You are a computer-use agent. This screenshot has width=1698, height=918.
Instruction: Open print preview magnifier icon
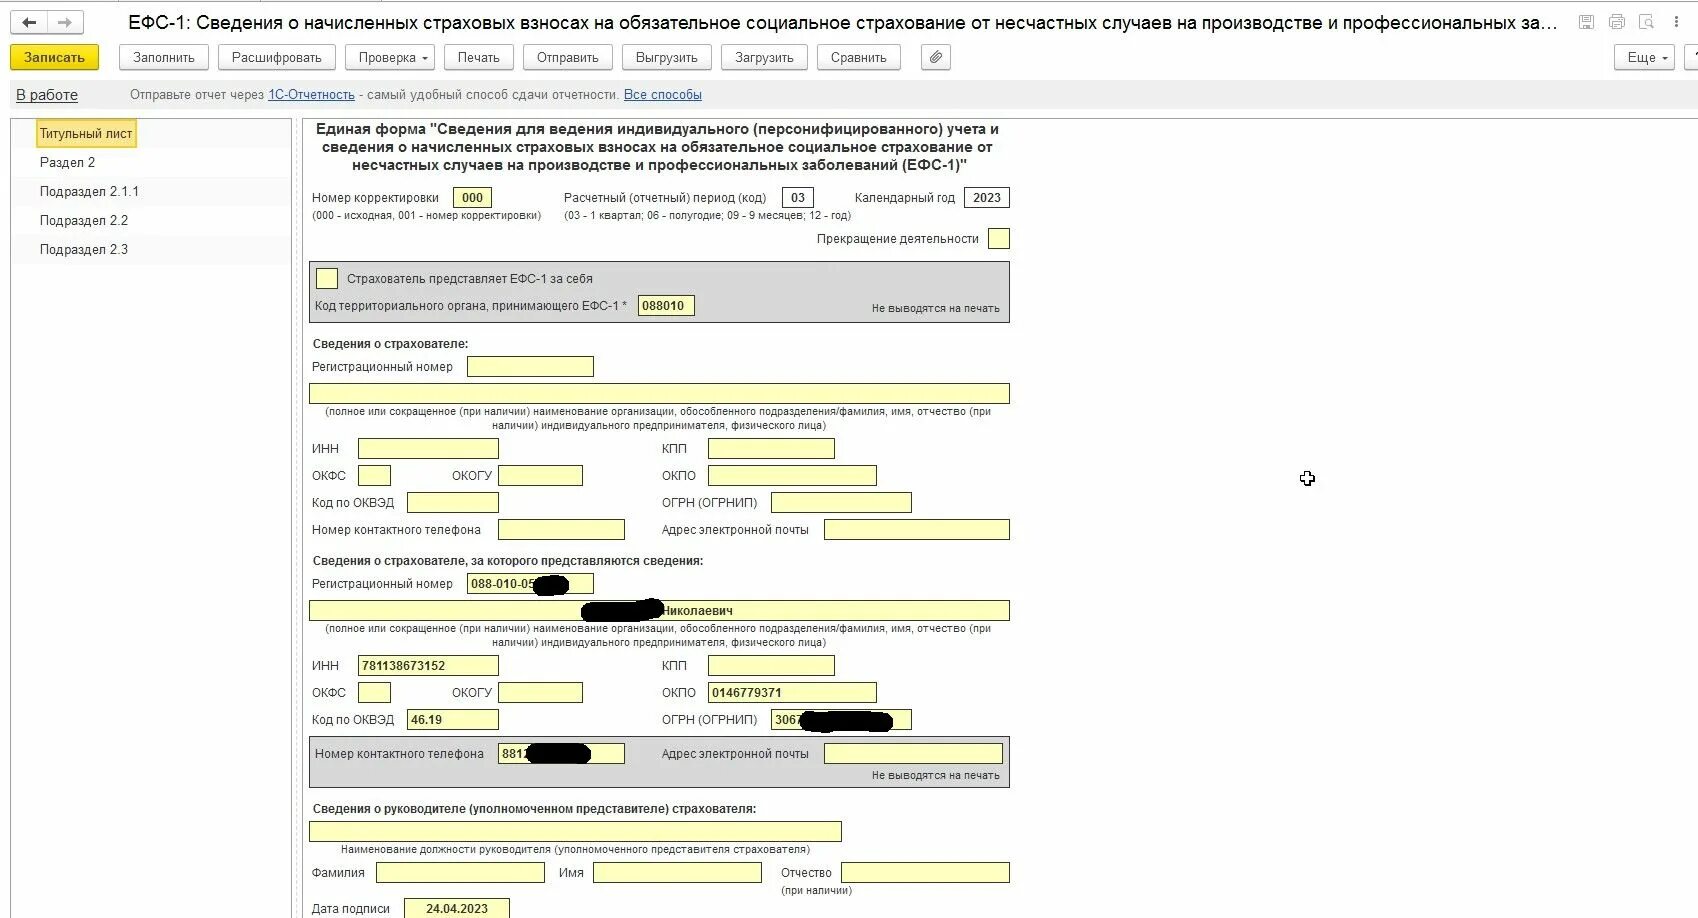[x=1646, y=22]
